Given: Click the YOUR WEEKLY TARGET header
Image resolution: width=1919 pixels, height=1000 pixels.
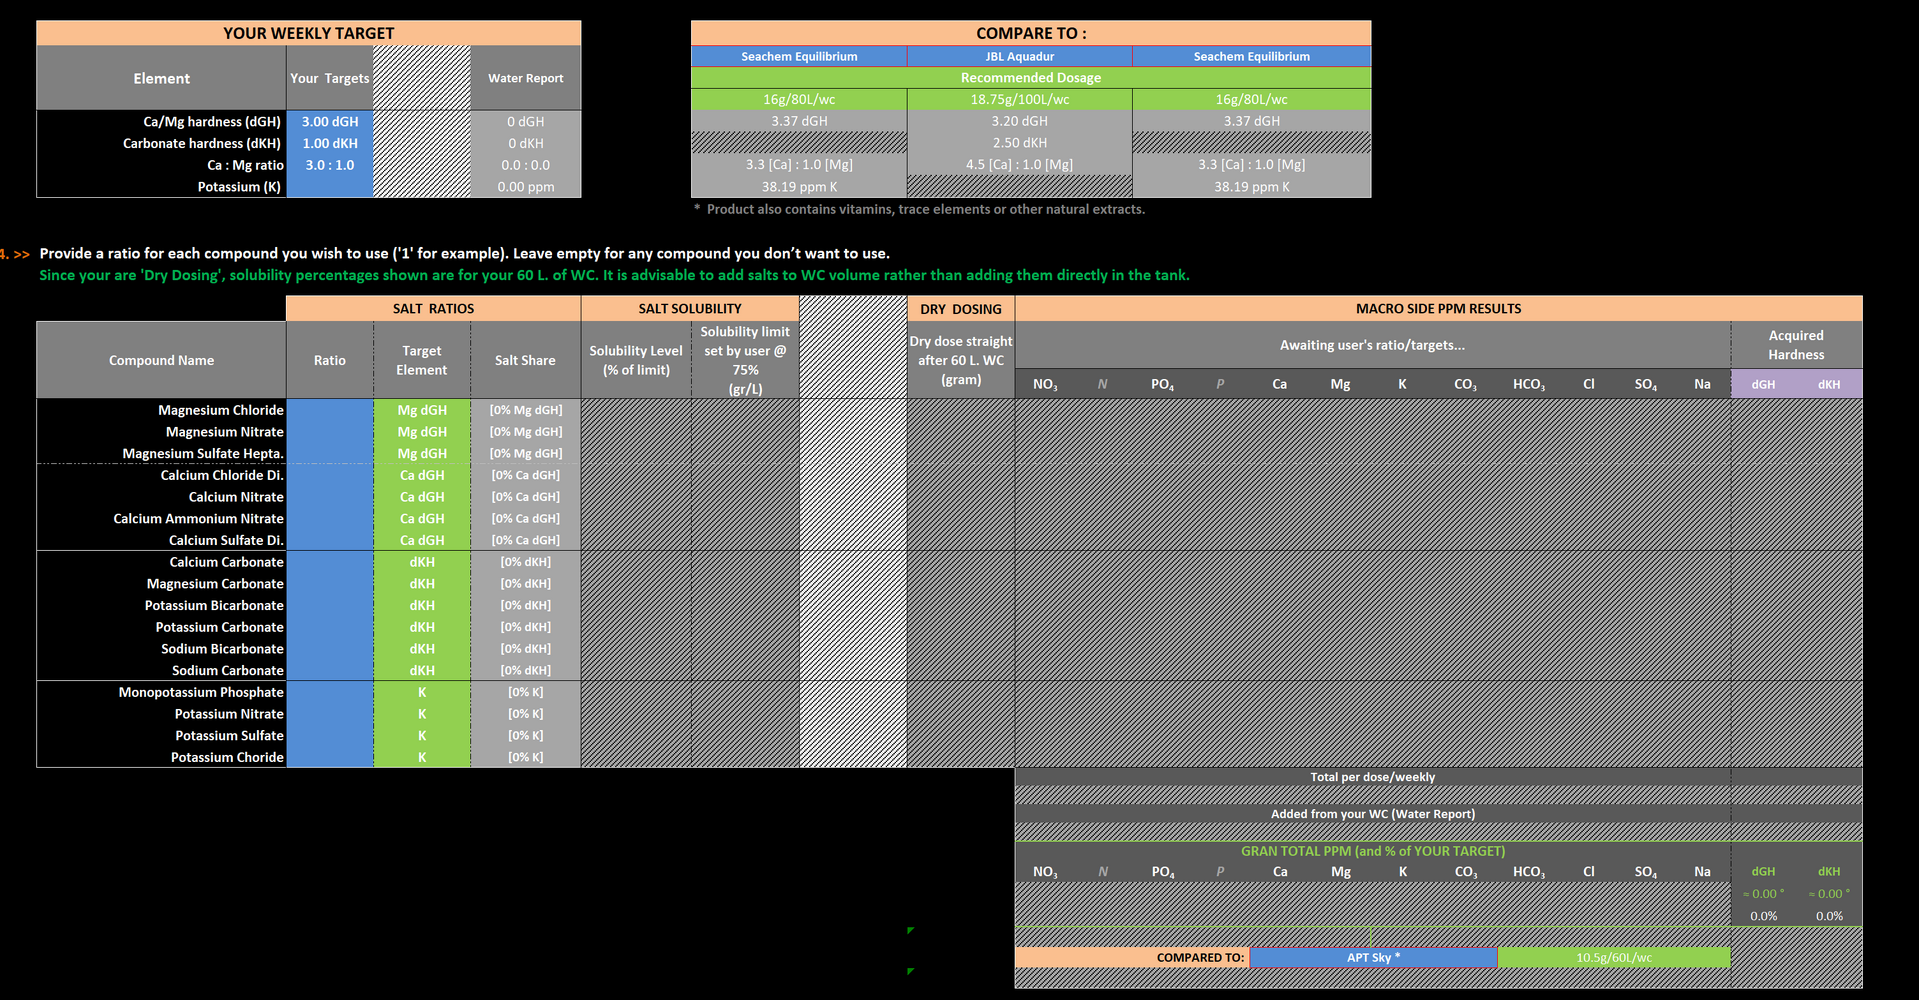Looking at the screenshot, I should point(309,33).
